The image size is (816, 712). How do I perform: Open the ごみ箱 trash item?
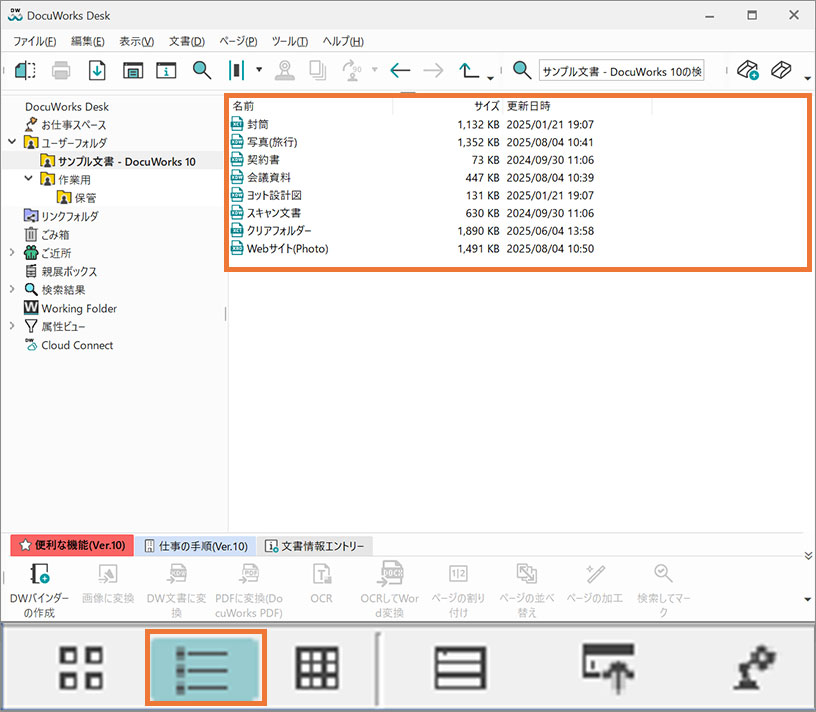click(47, 235)
